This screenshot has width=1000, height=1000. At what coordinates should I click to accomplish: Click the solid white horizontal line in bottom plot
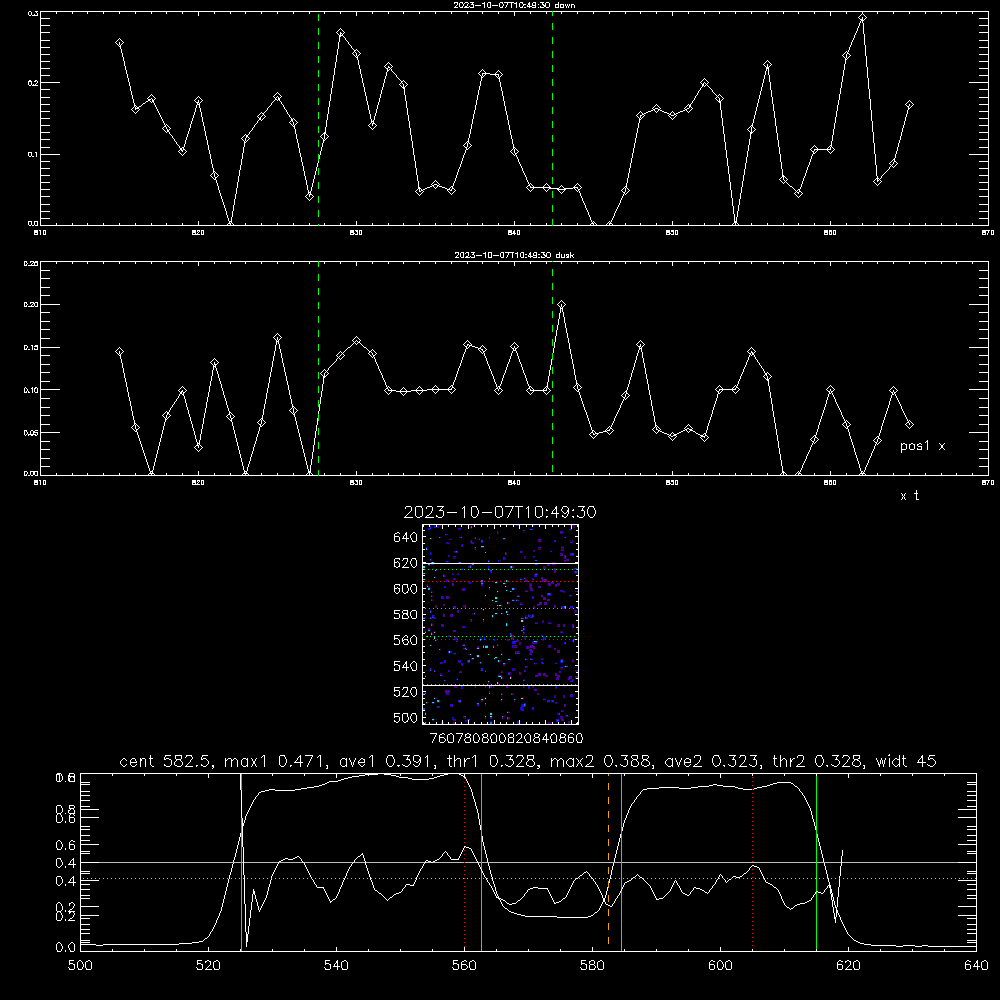(528, 862)
